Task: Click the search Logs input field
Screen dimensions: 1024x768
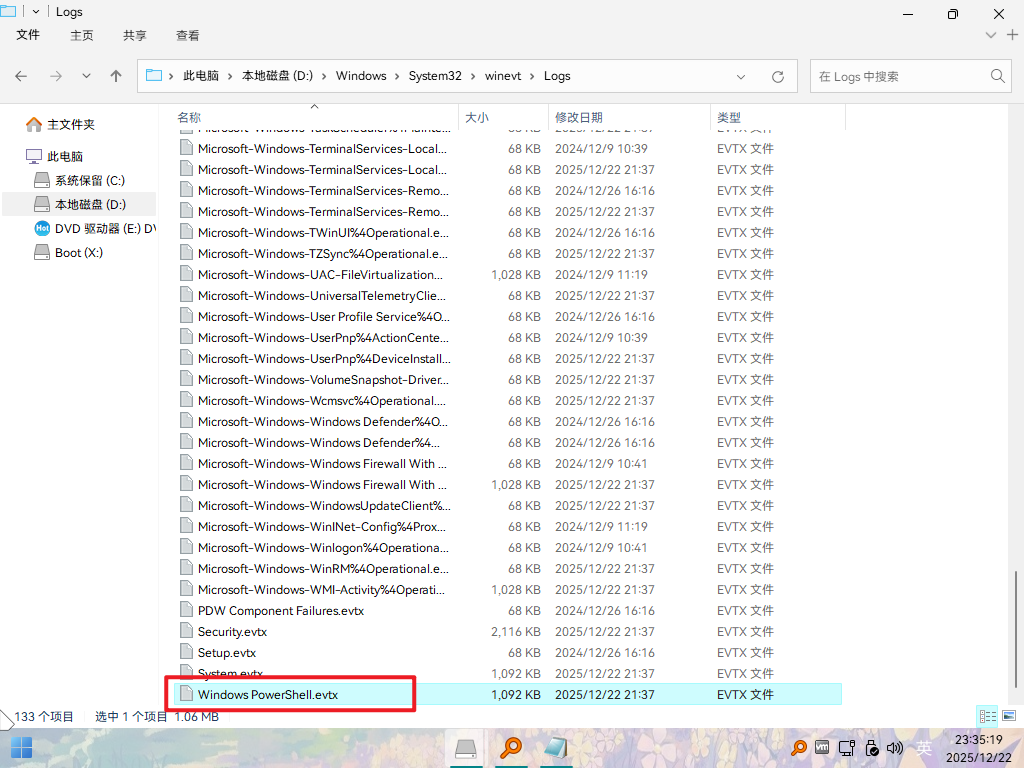Action: click(898, 76)
